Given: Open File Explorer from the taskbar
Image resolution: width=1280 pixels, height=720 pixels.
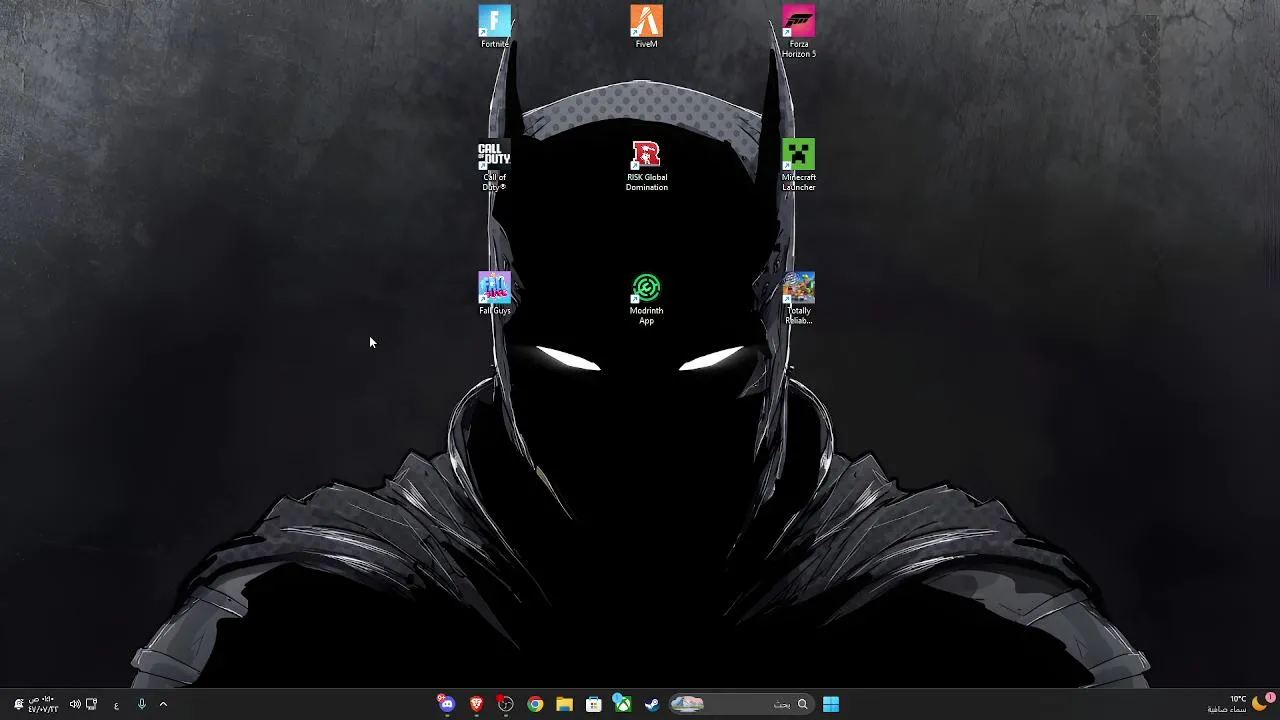Looking at the screenshot, I should coord(564,704).
